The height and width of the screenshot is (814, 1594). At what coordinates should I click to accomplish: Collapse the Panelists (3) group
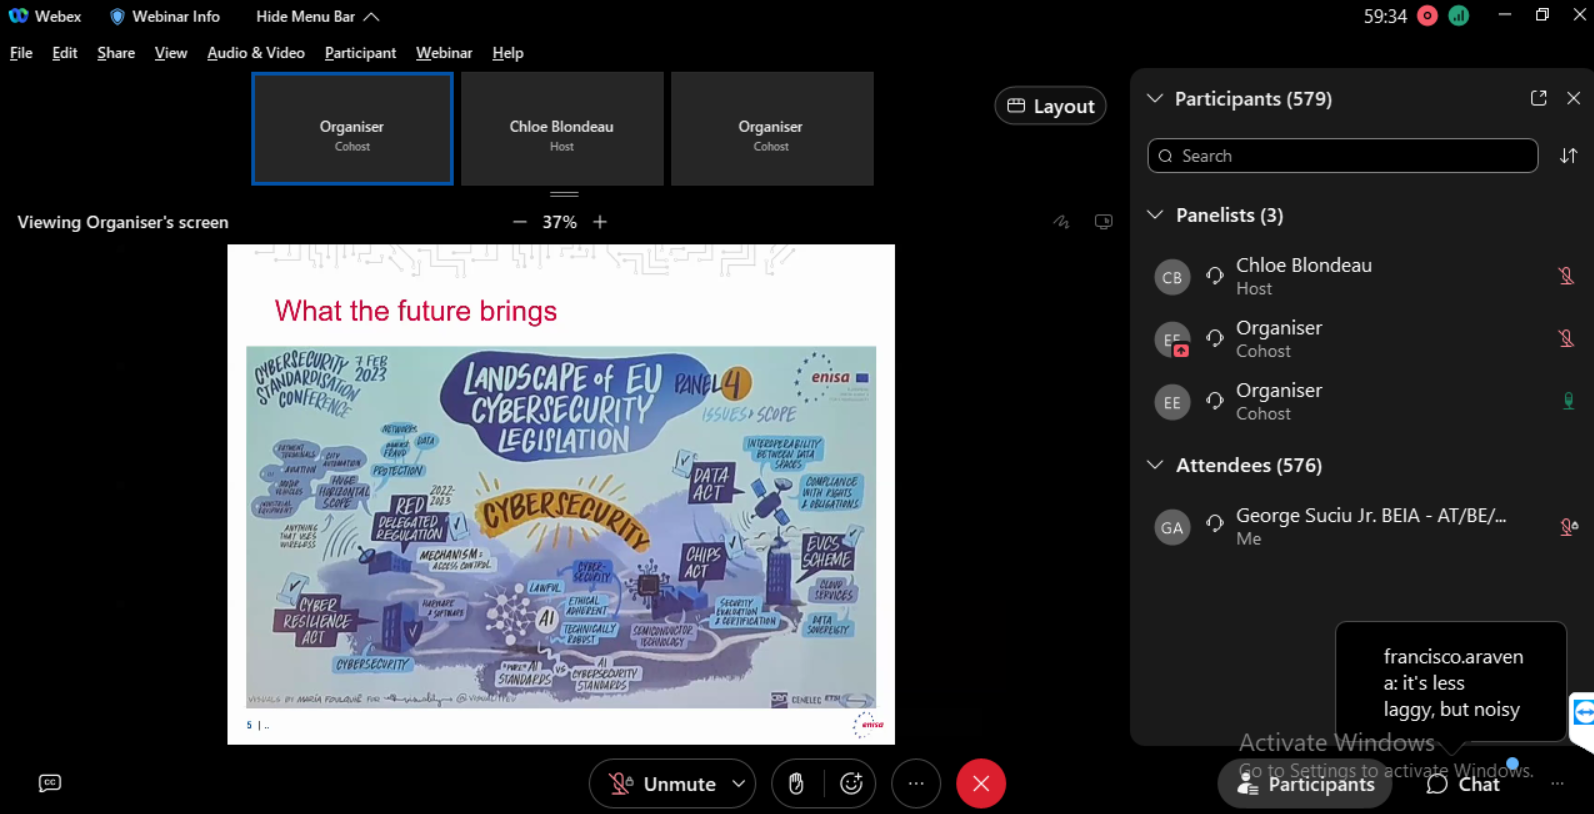[x=1155, y=215]
